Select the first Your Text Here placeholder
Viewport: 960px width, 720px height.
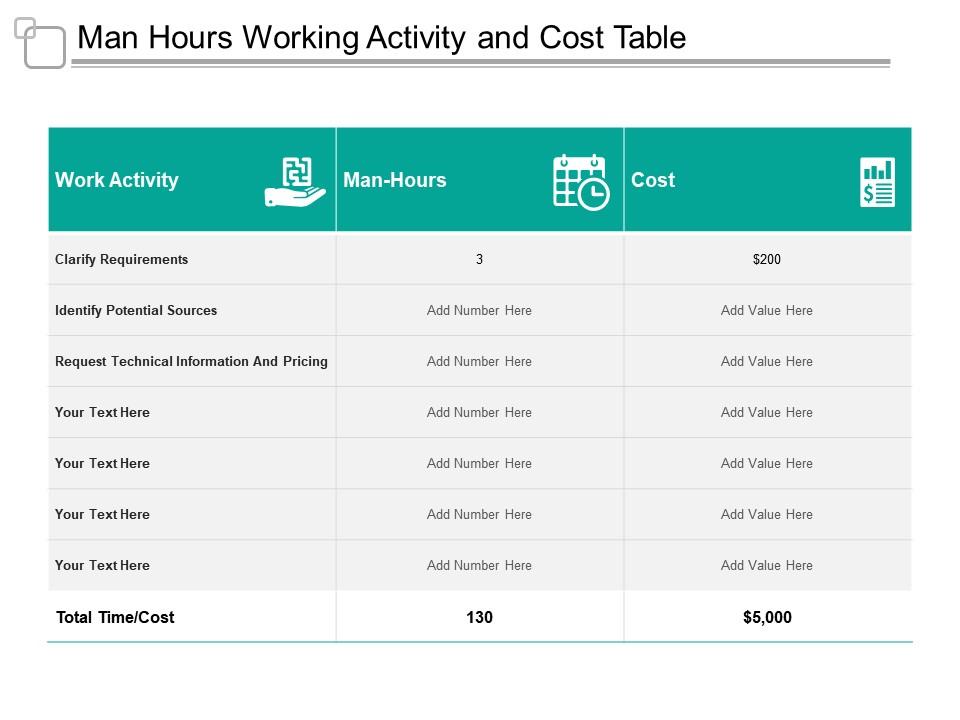102,412
